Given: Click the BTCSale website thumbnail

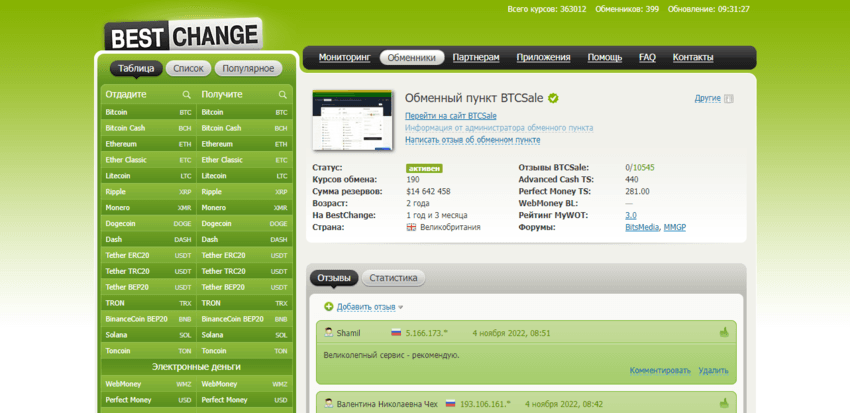Looking at the screenshot, I should [x=351, y=119].
